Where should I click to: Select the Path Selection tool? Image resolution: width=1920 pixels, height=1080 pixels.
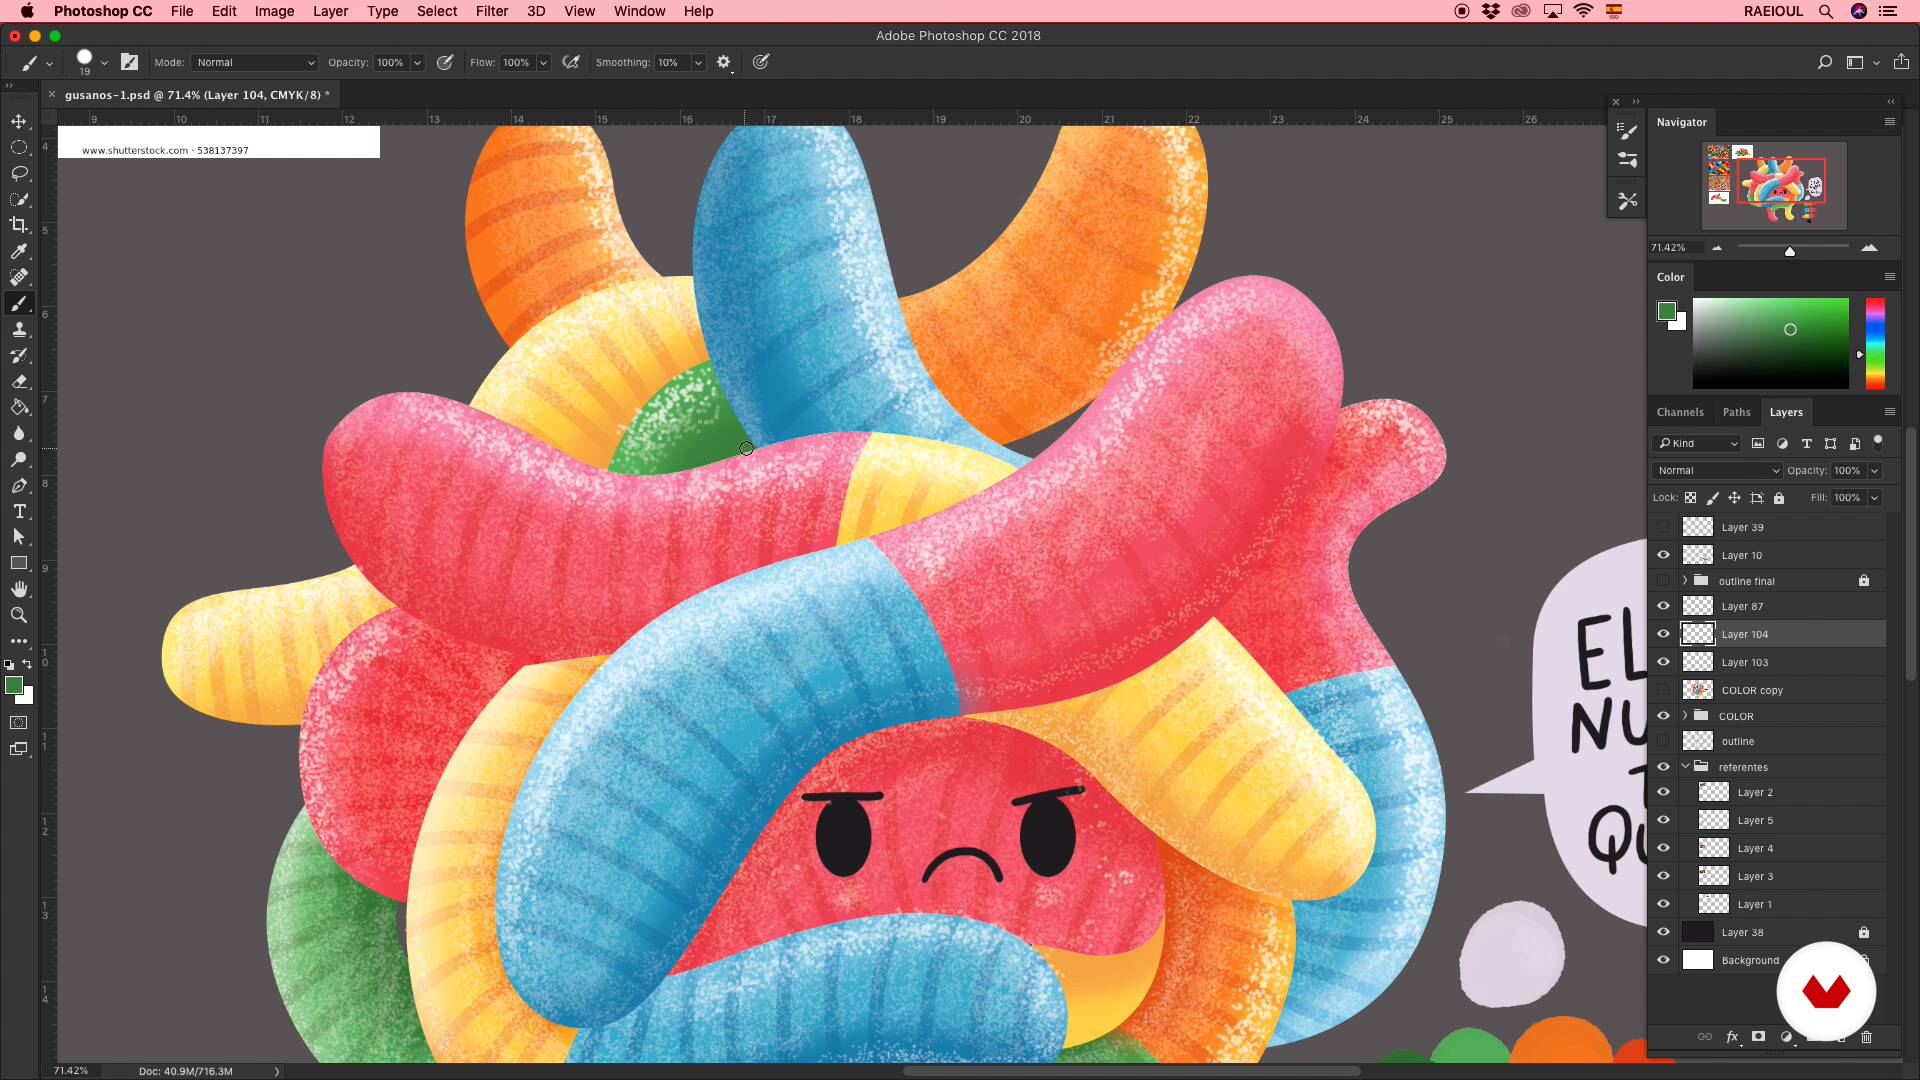[19, 537]
